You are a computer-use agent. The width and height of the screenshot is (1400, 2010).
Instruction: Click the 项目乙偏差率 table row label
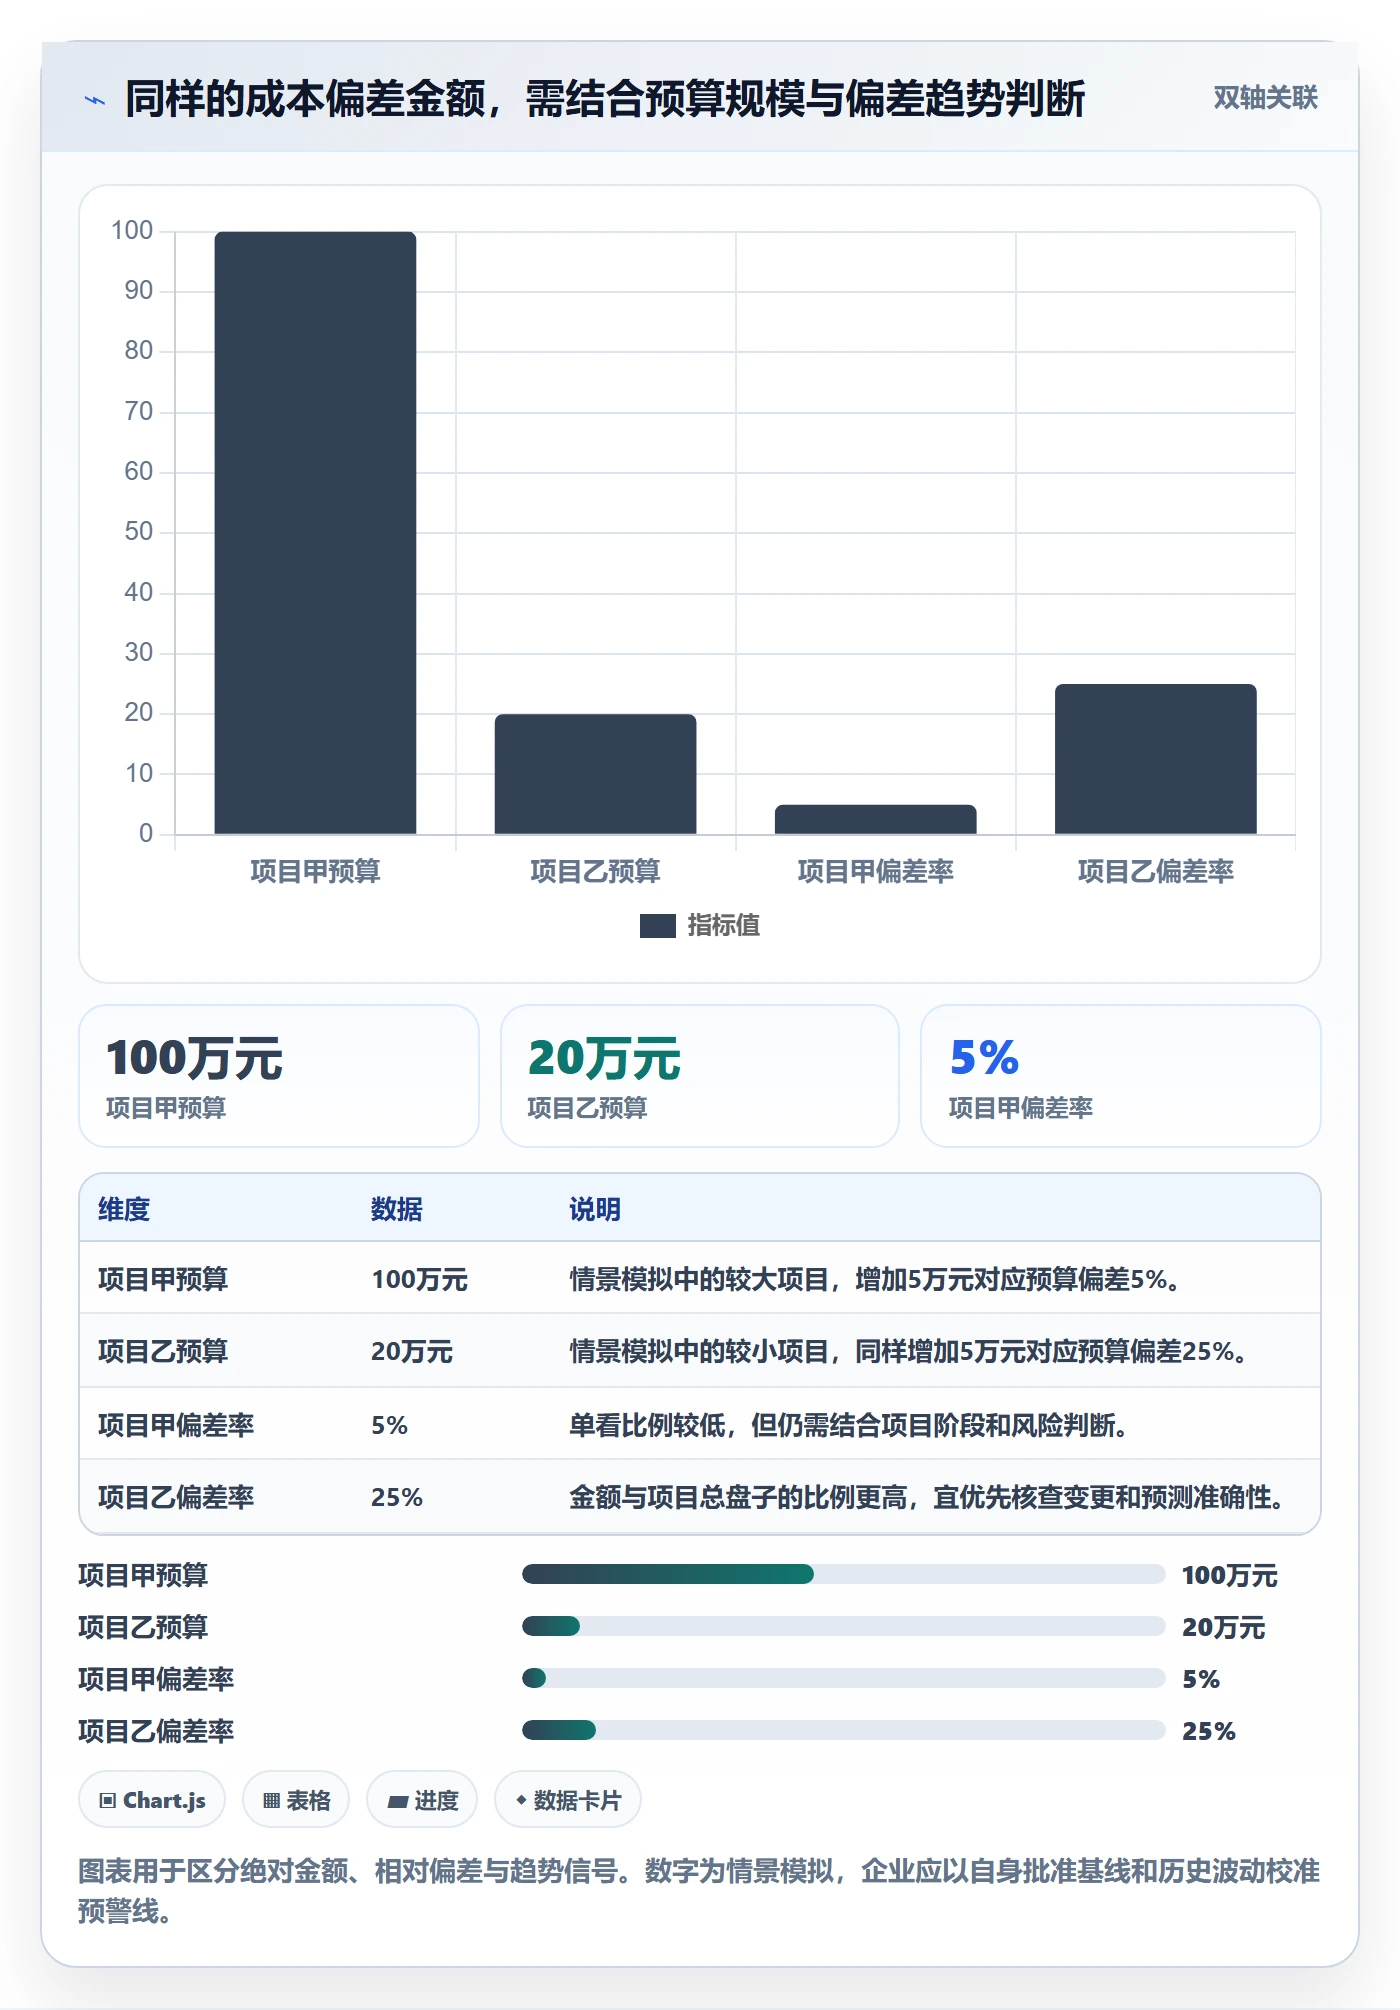coord(176,1498)
